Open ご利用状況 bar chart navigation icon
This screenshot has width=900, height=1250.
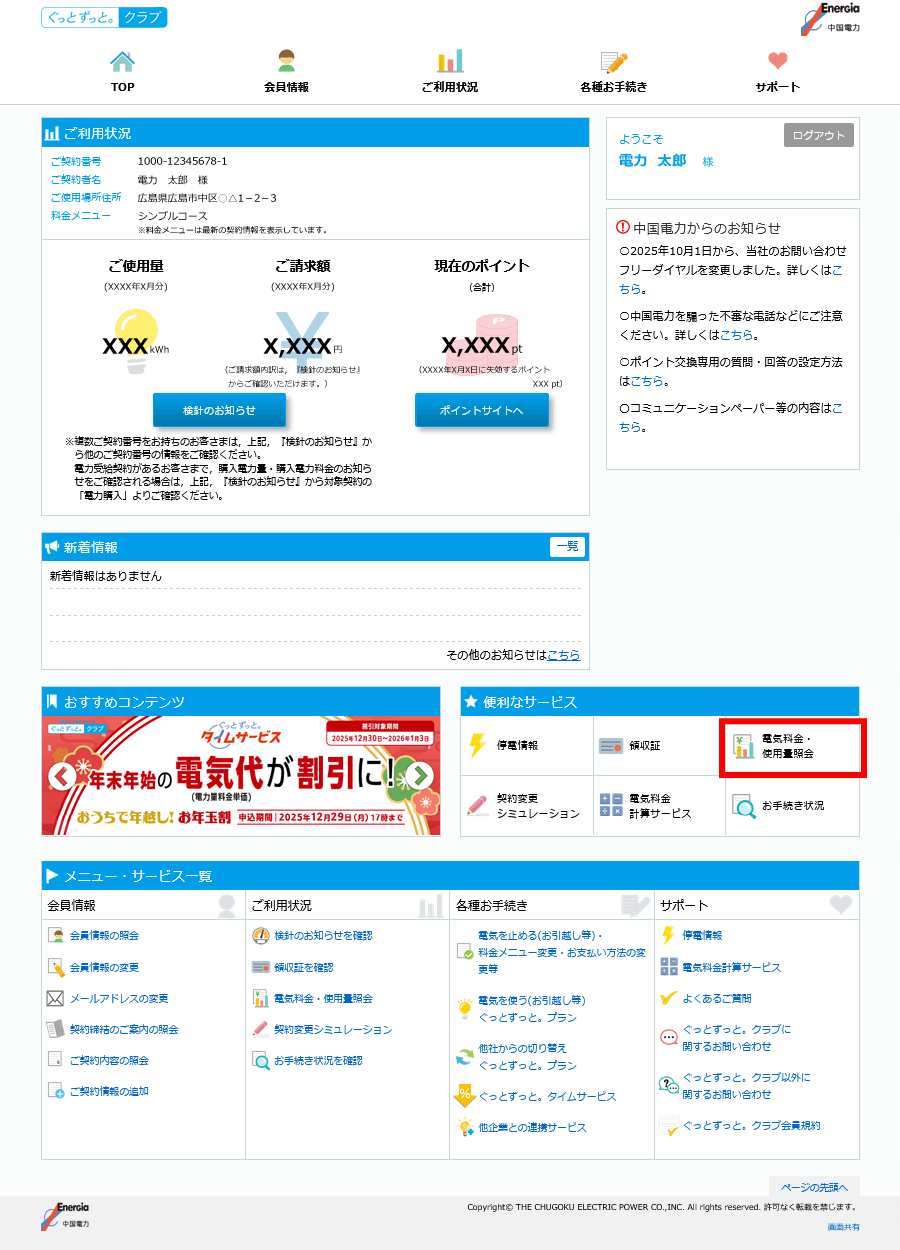pos(450,62)
